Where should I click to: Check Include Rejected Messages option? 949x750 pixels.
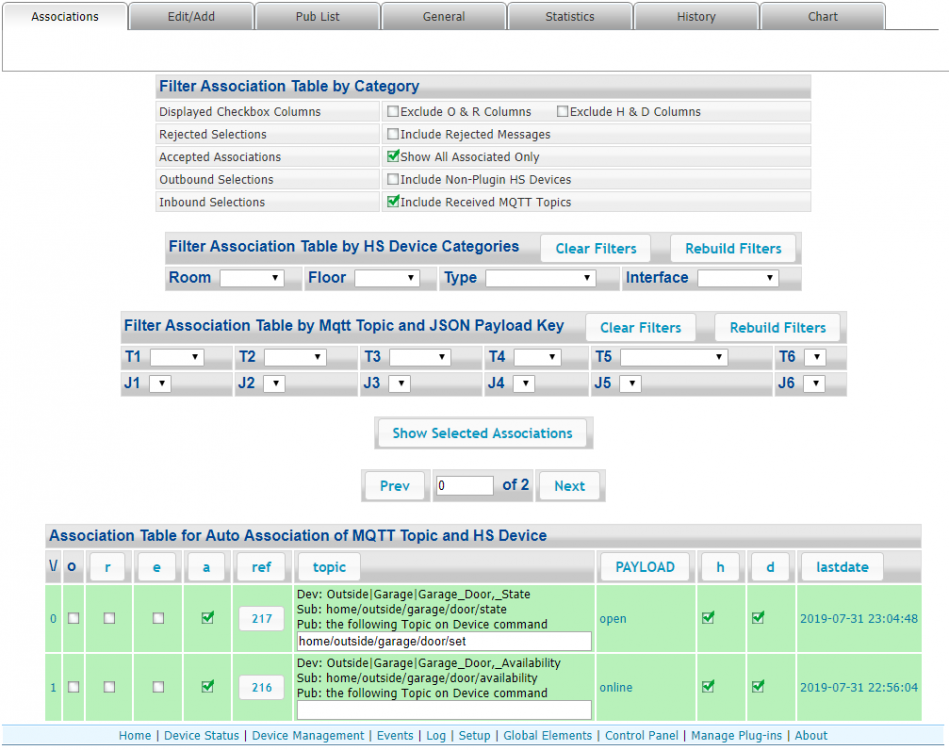click(393, 134)
